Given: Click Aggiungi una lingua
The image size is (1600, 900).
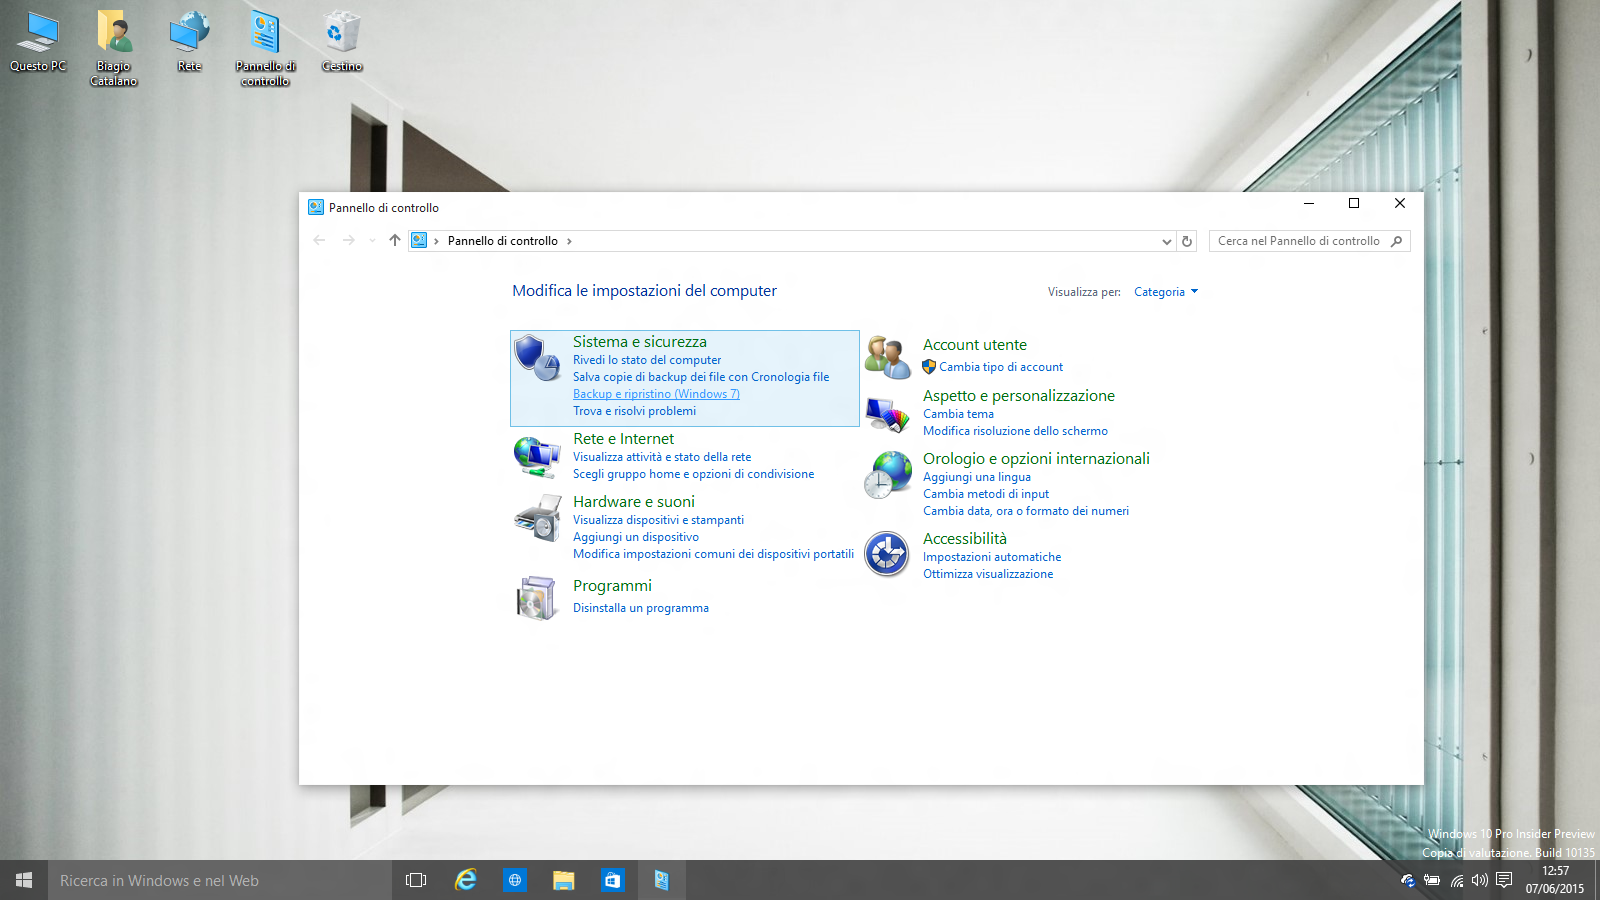Looking at the screenshot, I should [977, 477].
